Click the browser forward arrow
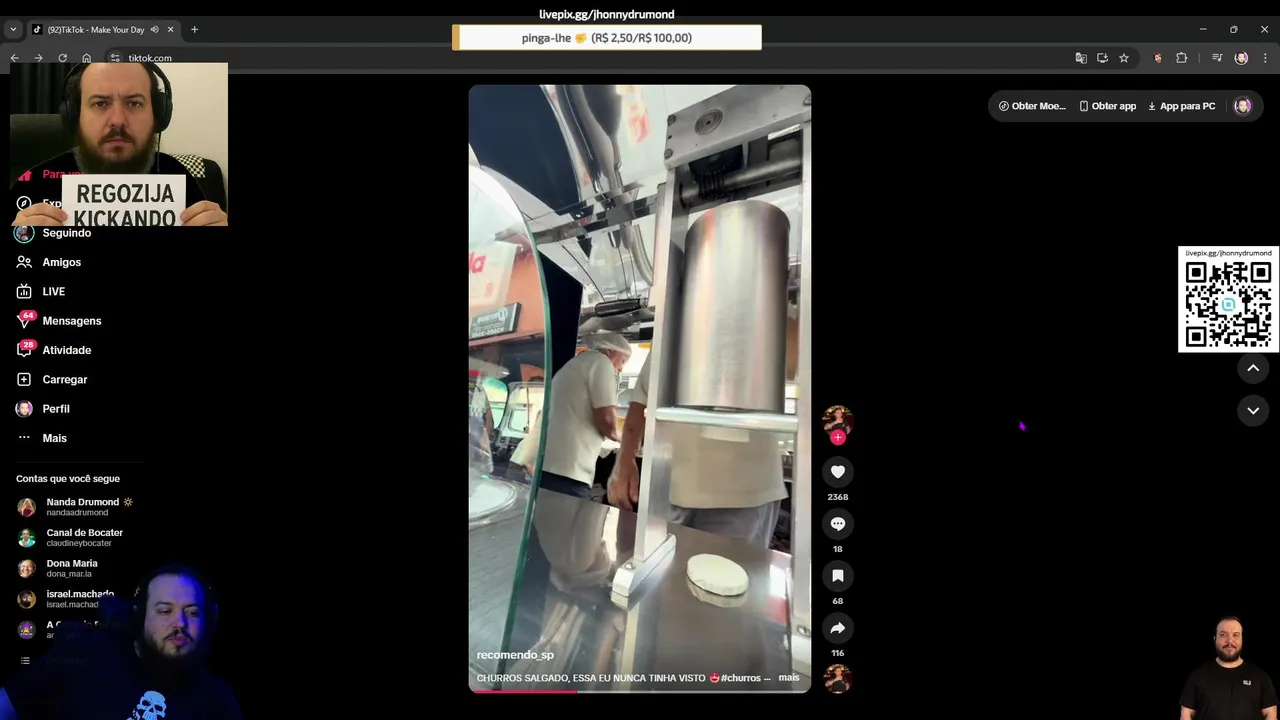The image size is (1280, 720). coord(39,58)
